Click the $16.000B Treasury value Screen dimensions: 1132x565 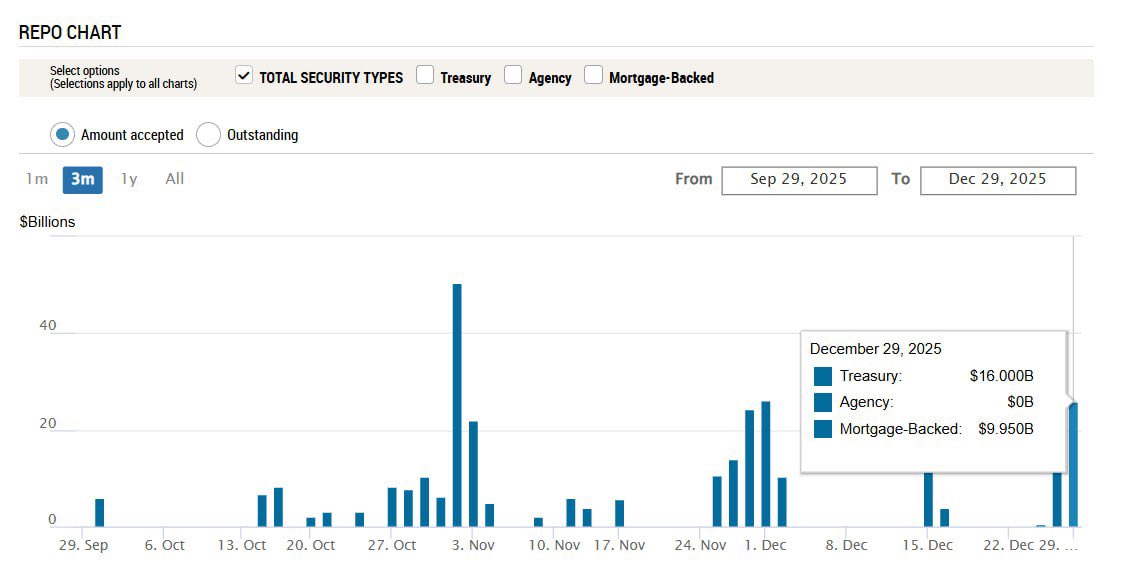[1001, 376]
